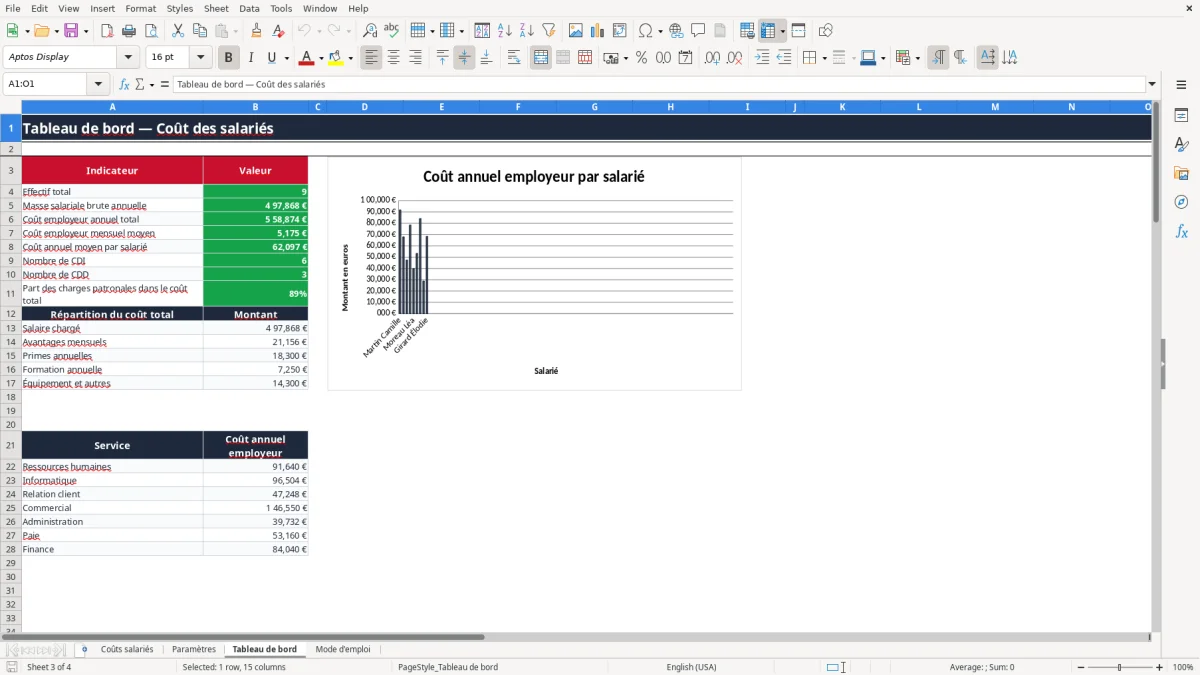Open sidebar Functions fx panel
Screen dimensions: 1200x675
[1181, 231]
